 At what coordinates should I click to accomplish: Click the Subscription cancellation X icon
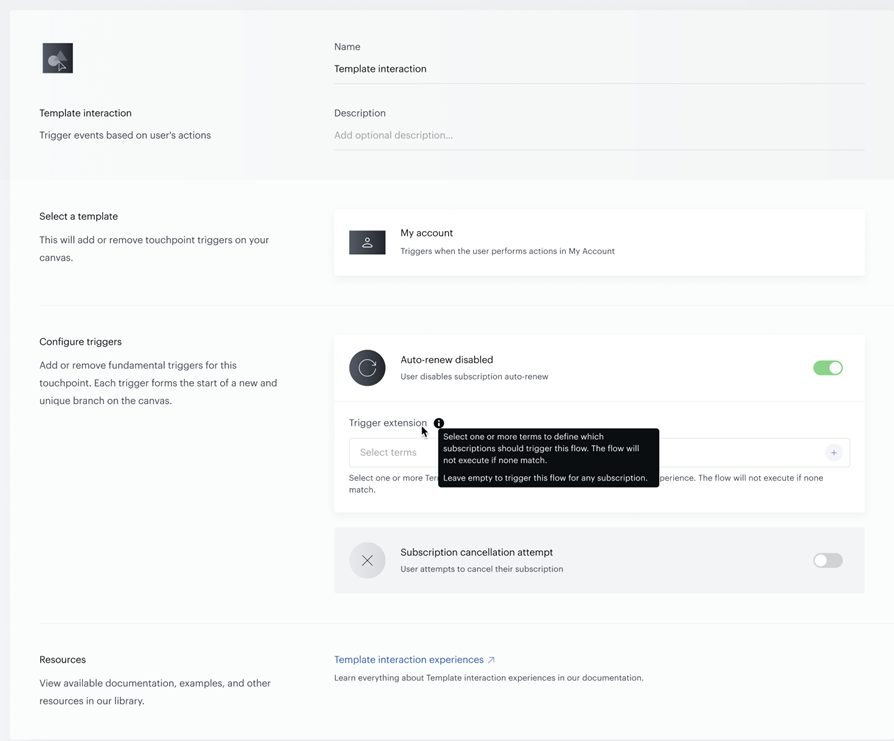pos(367,560)
